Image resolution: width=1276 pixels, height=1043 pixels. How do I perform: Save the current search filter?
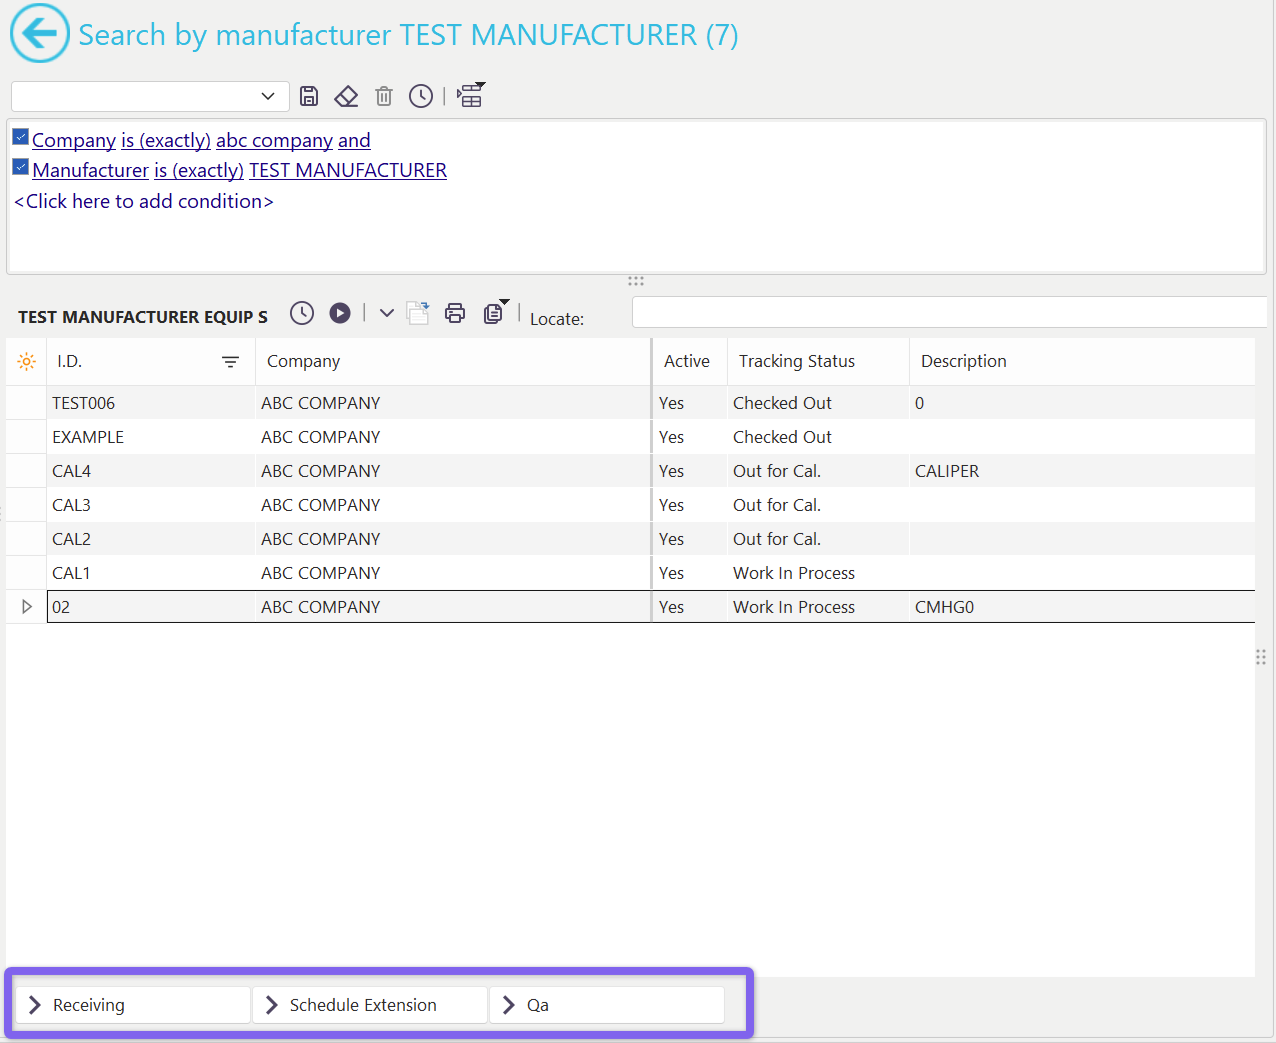tap(309, 96)
